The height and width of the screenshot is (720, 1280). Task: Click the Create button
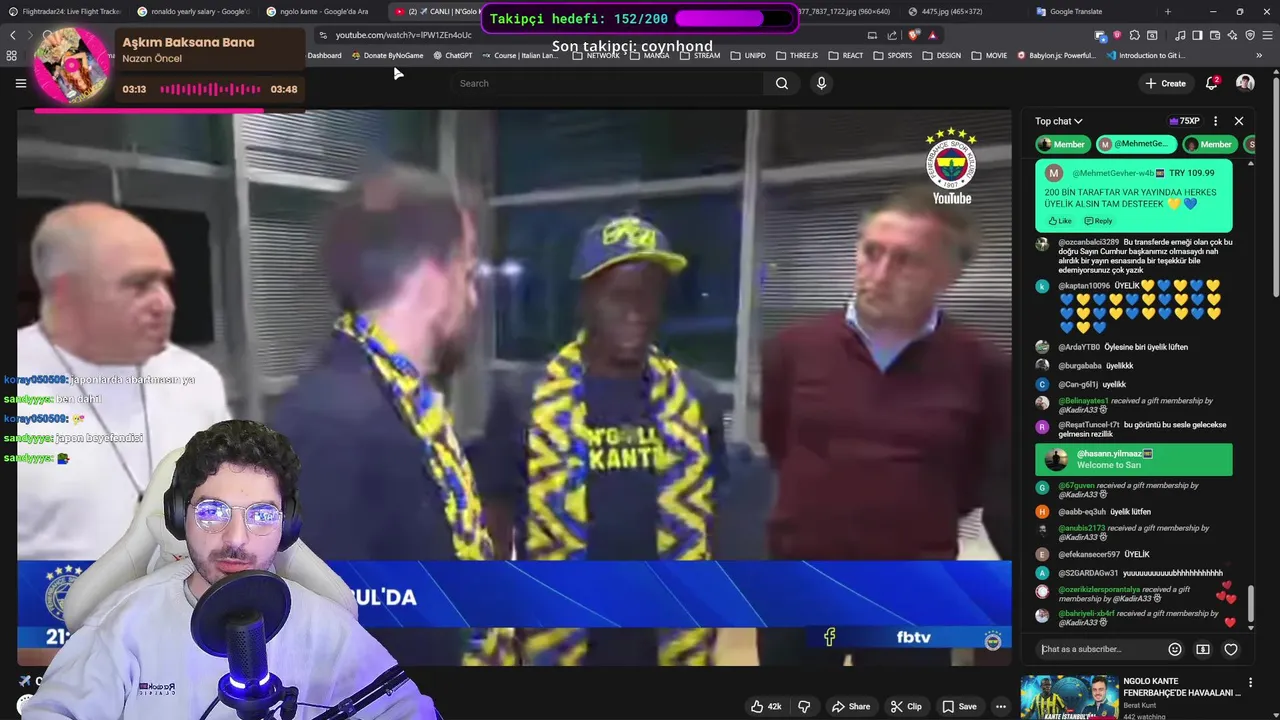click(1165, 83)
